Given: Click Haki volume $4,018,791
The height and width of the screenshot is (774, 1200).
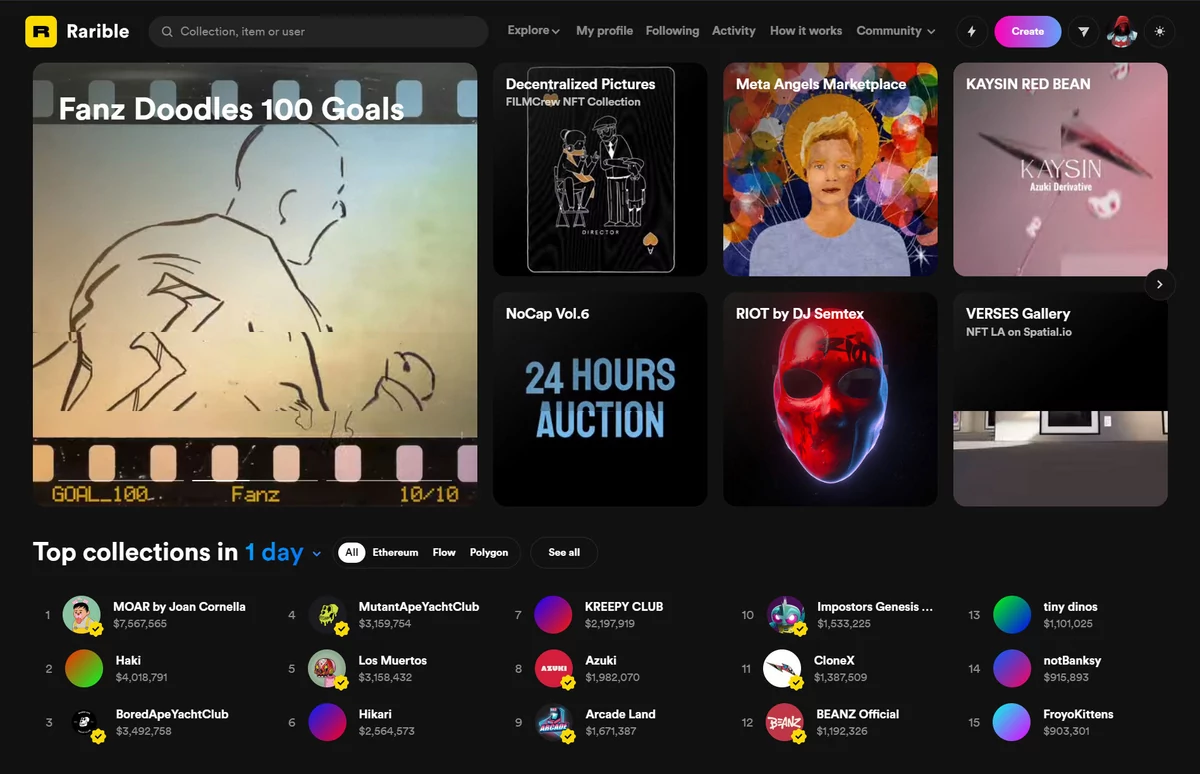Looking at the screenshot, I should click(141, 678).
